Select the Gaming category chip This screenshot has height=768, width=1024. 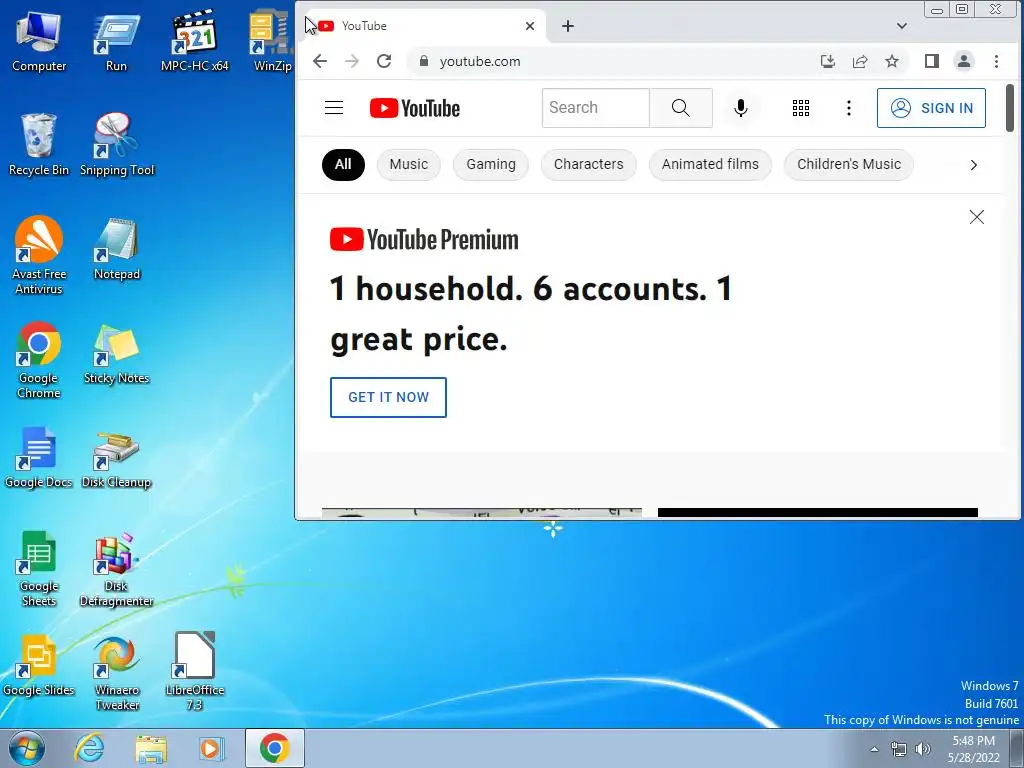point(490,165)
